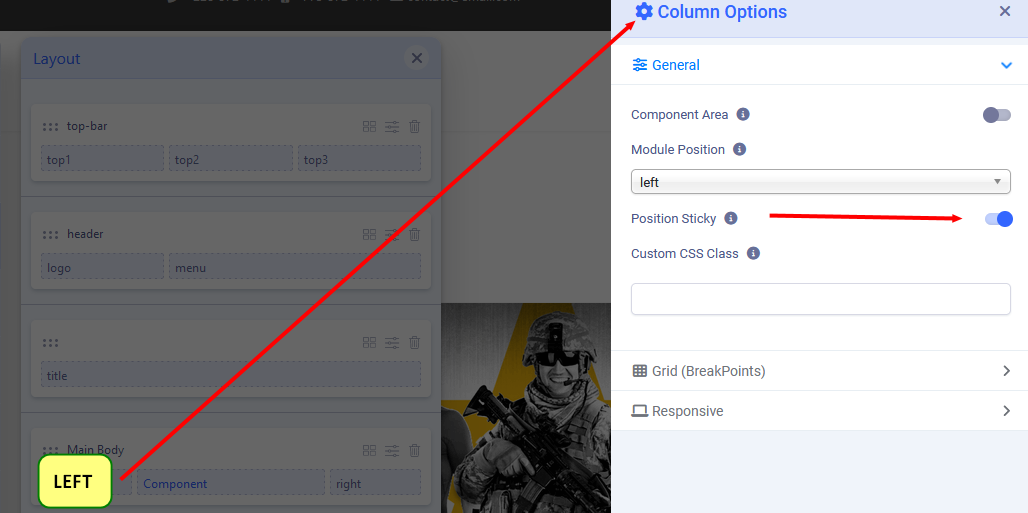
Task: Open settings sliders for header row
Action: click(392, 234)
